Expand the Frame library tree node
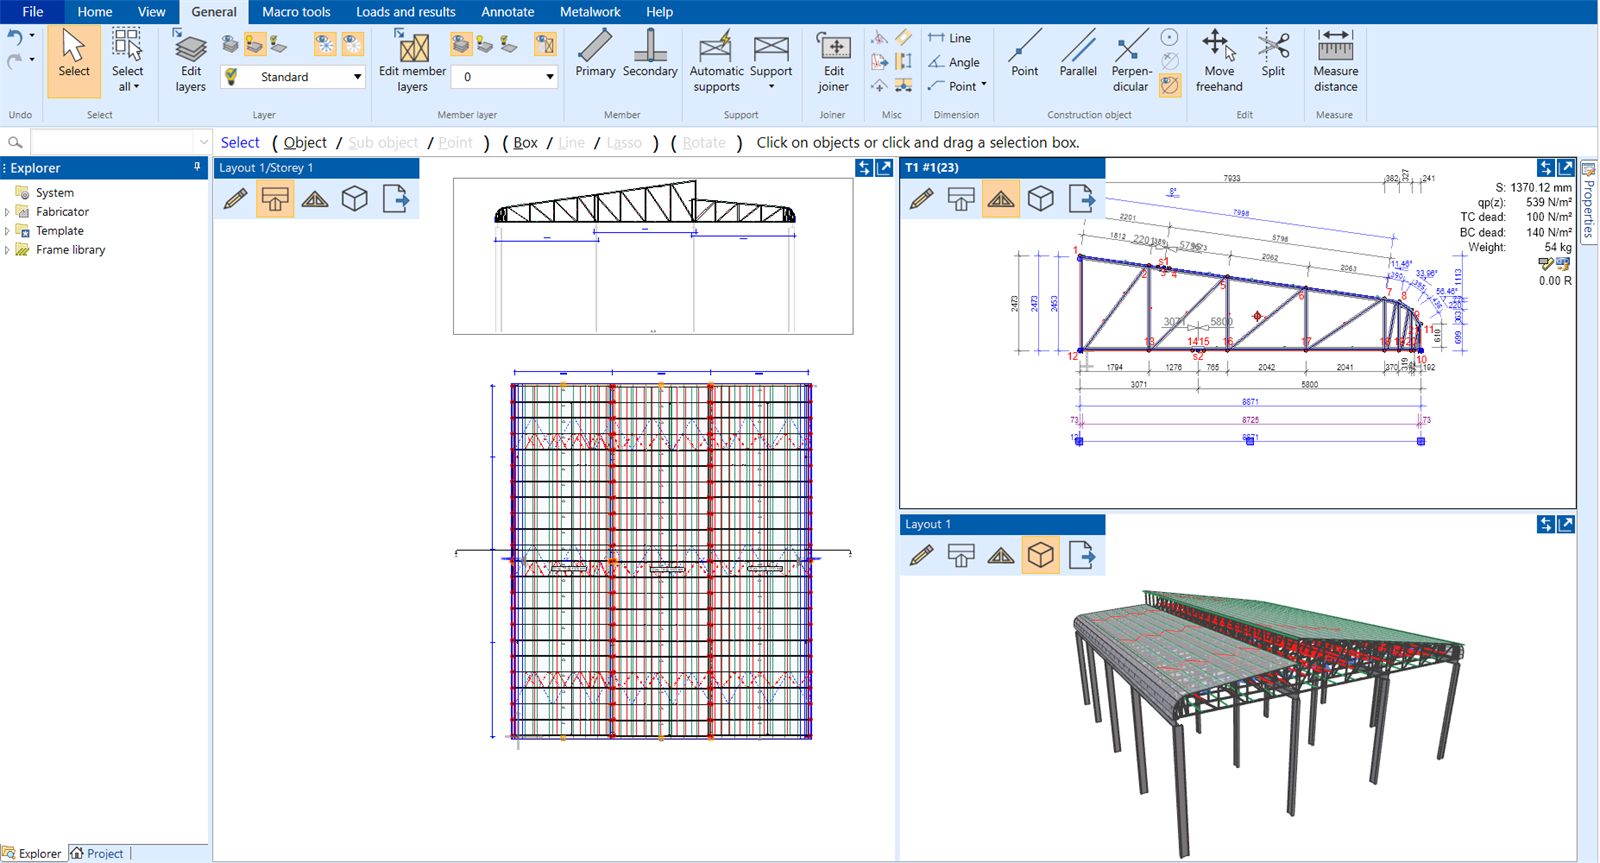The height and width of the screenshot is (863, 1600). [7, 250]
